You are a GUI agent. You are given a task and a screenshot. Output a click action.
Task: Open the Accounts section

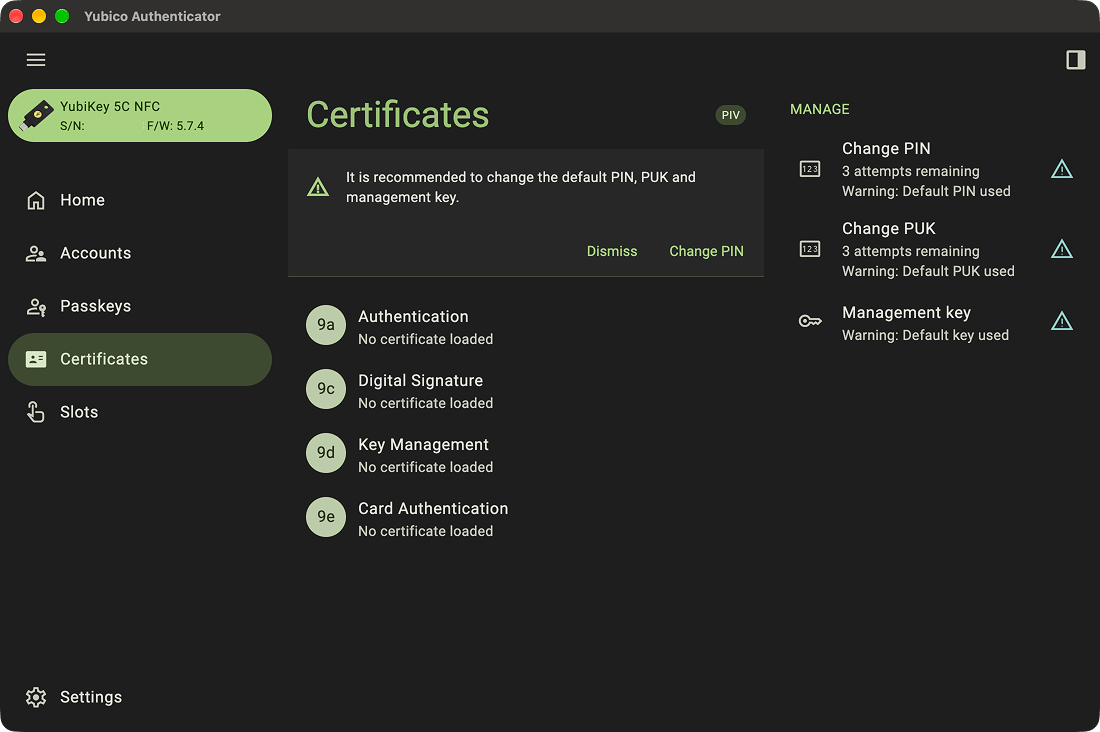click(140, 253)
